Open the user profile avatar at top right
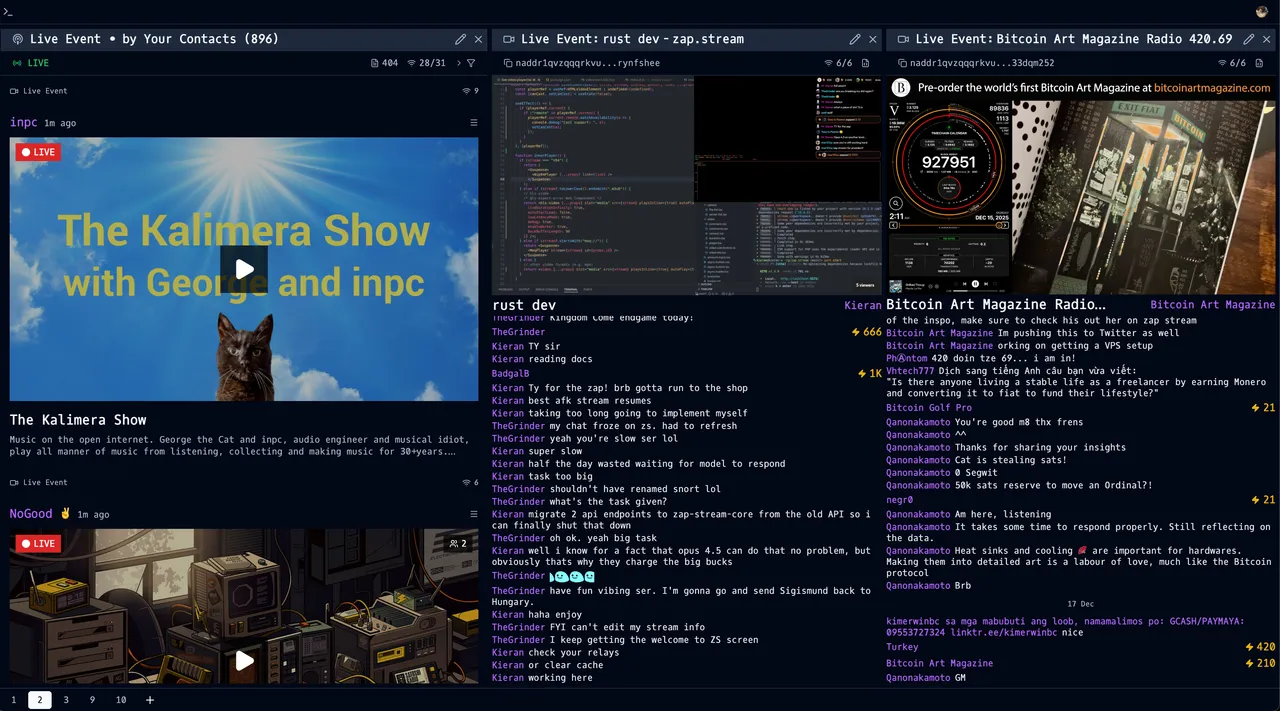Screen dimensions: 1280x711 click(1262, 11)
